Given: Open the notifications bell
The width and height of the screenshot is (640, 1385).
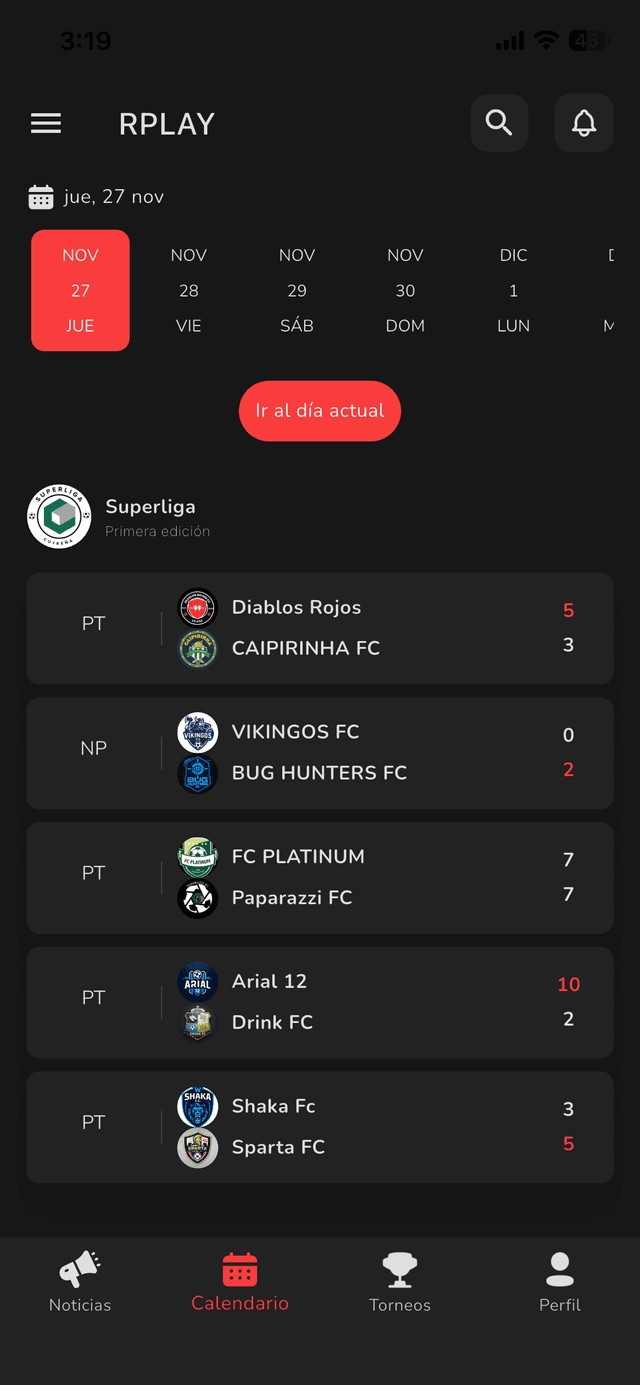Looking at the screenshot, I should coord(584,122).
